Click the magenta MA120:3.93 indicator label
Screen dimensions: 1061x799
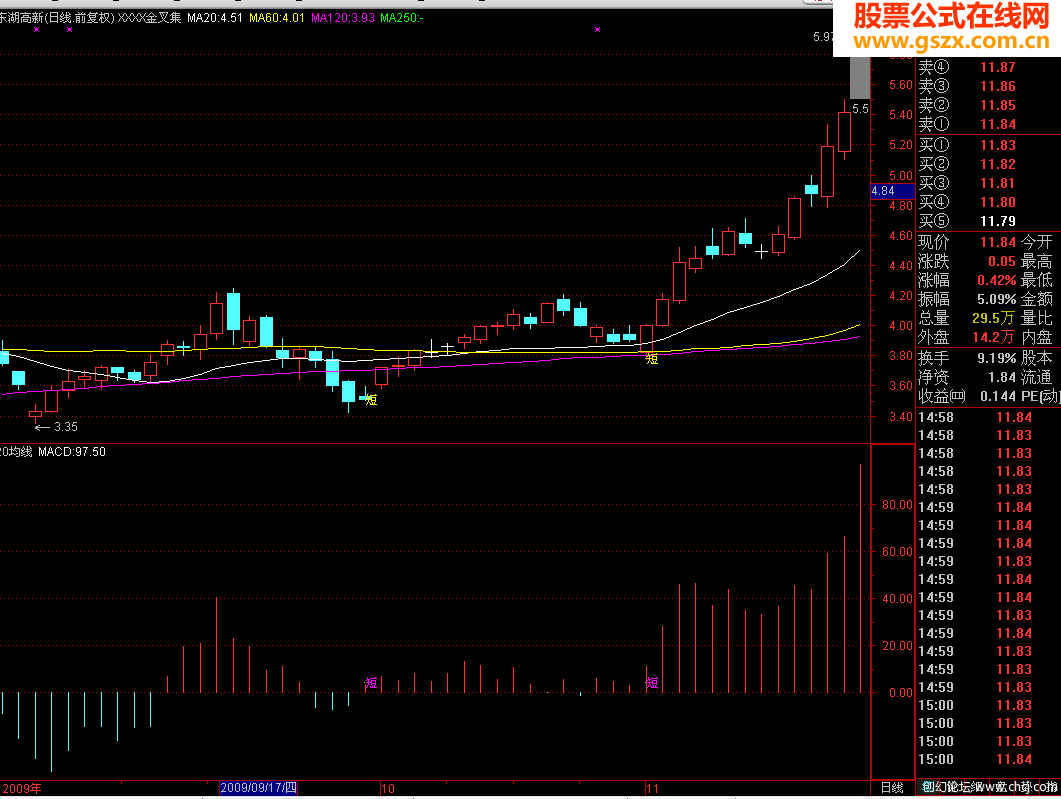click(x=343, y=18)
